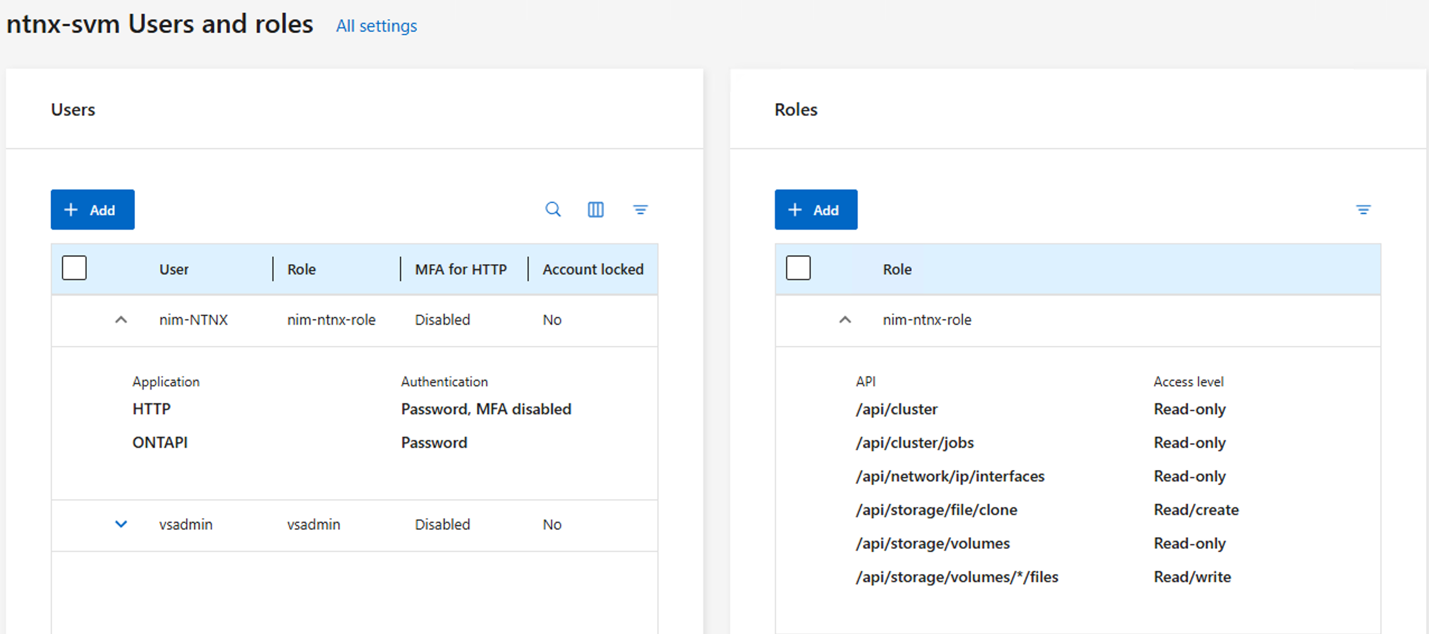This screenshot has width=1429, height=634.
Task: Add a new user with Add button
Action: click(93, 210)
